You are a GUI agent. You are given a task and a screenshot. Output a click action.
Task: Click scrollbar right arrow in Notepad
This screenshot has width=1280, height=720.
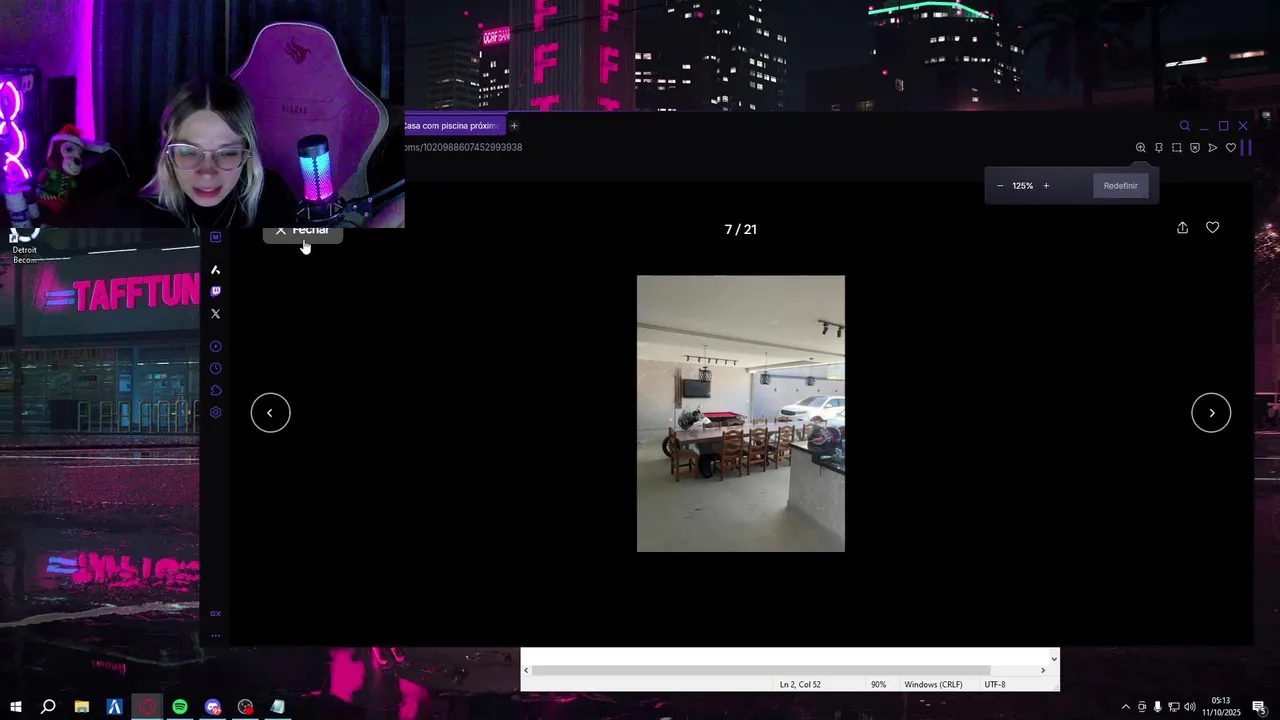1043,670
